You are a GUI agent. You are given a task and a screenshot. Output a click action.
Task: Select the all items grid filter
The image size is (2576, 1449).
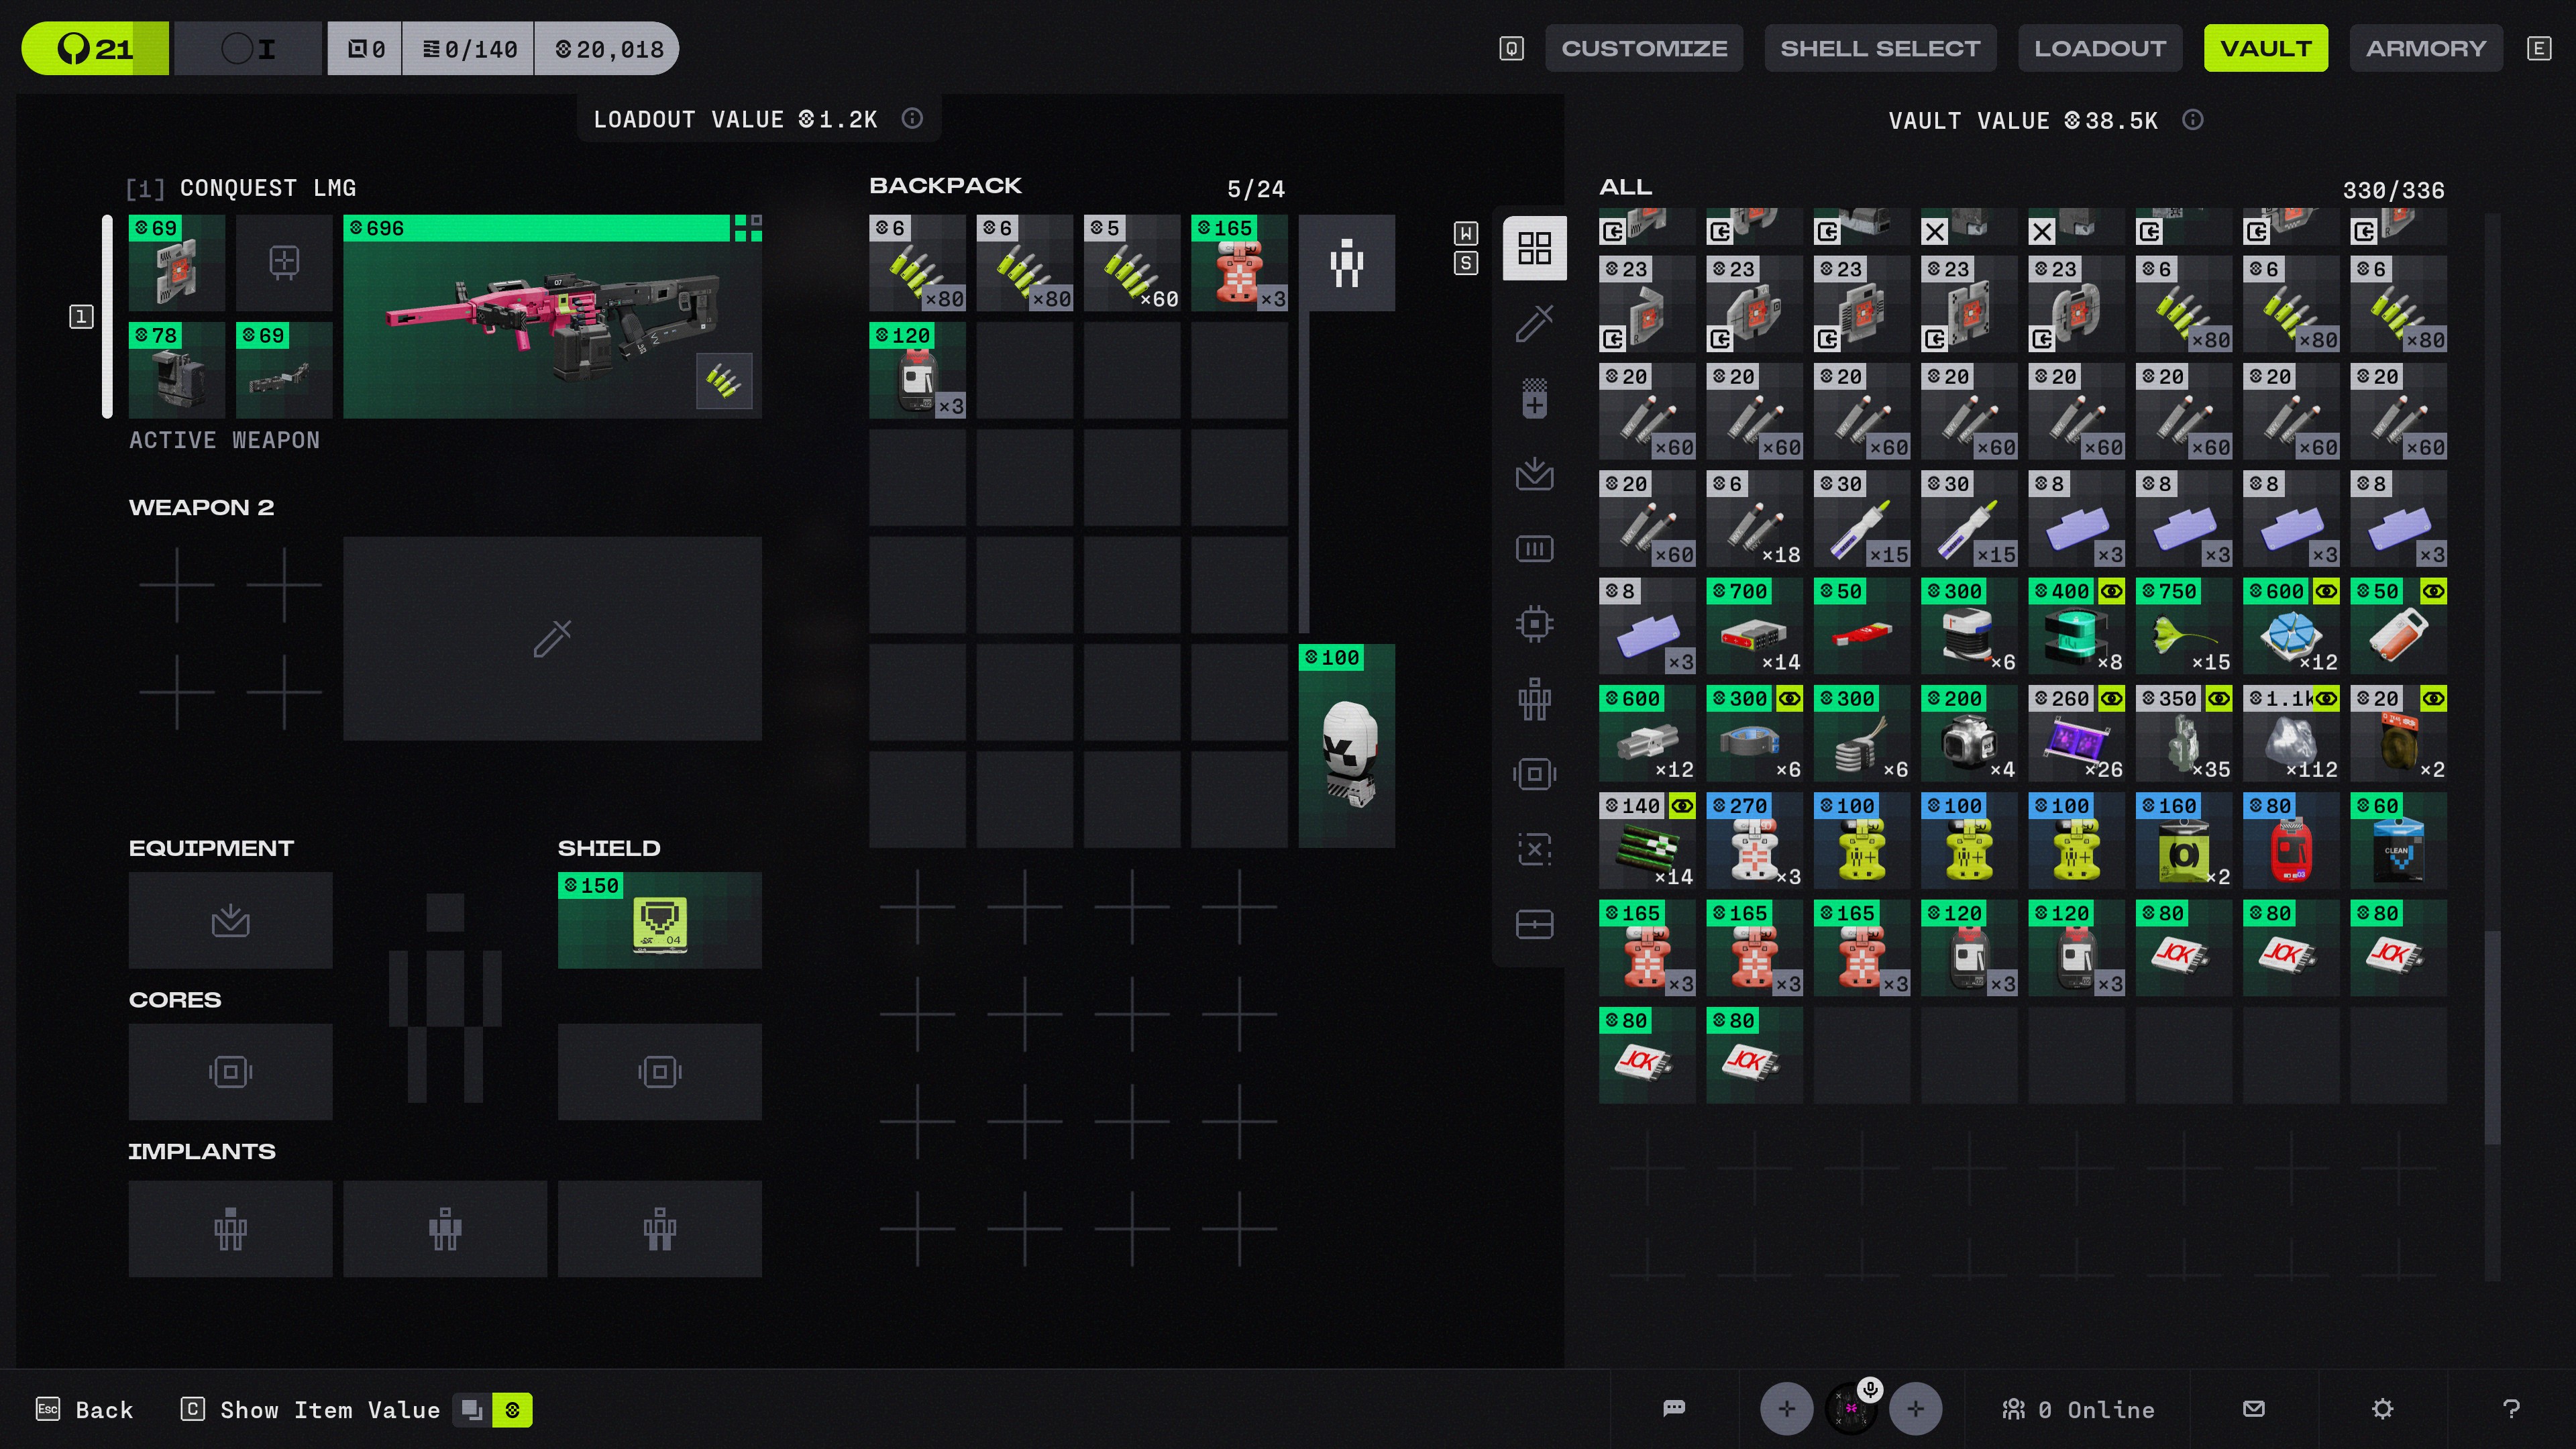1534,248
